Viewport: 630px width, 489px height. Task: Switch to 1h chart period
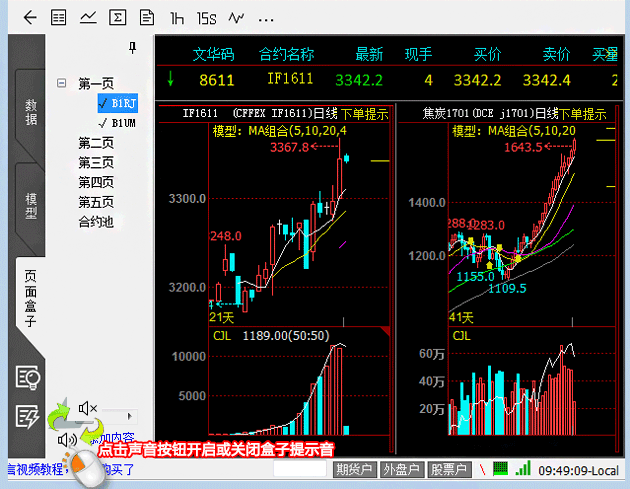click(177, 17)
